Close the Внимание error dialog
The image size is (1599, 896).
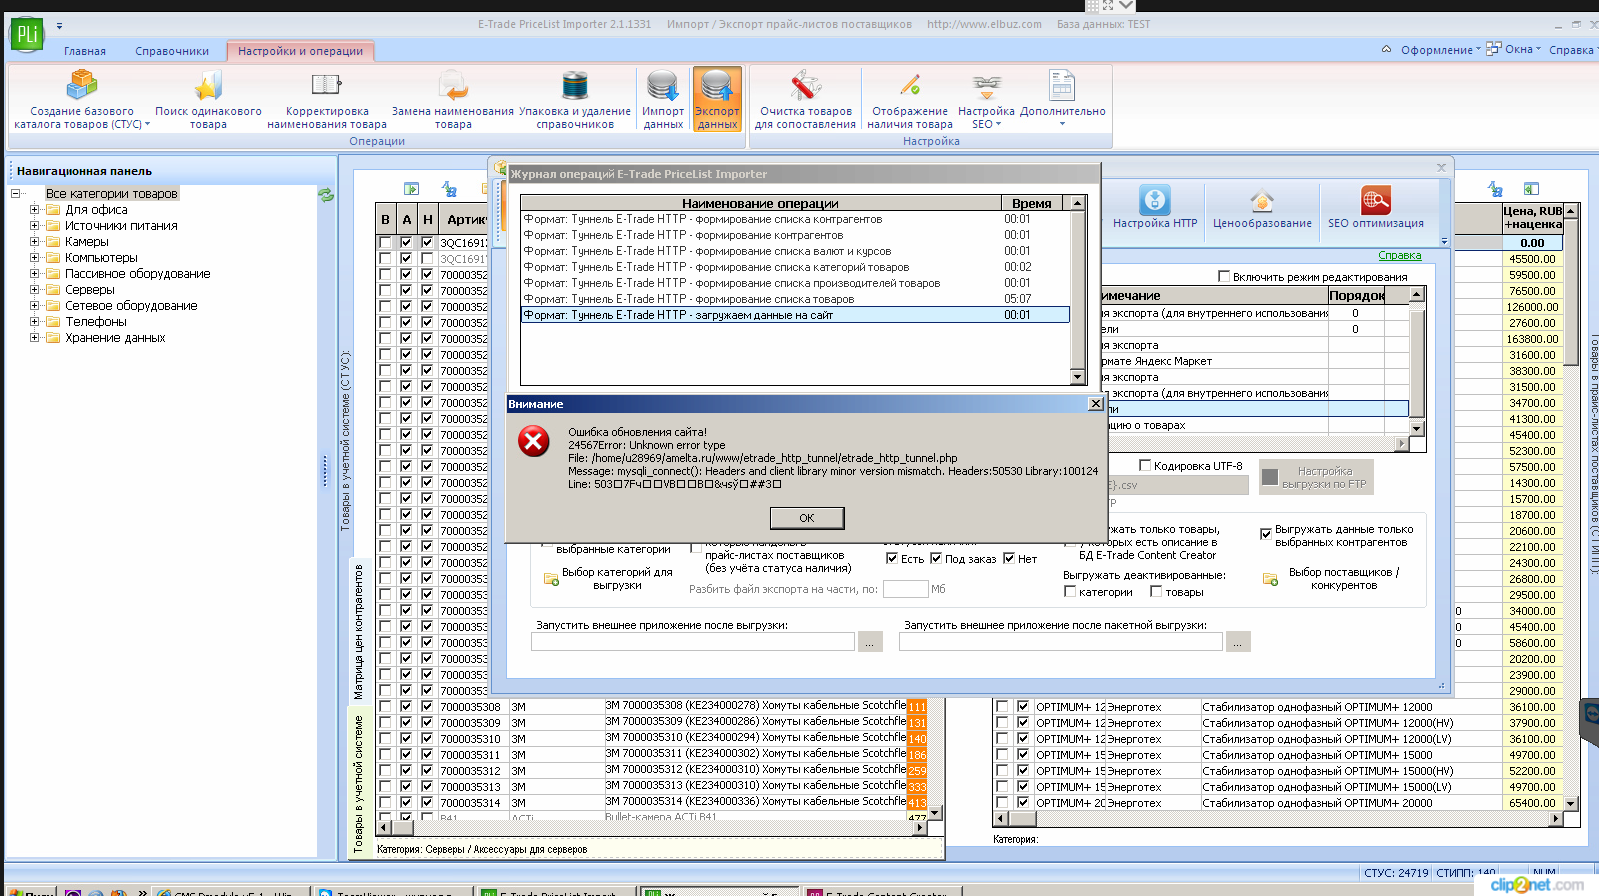point(1096,404)
